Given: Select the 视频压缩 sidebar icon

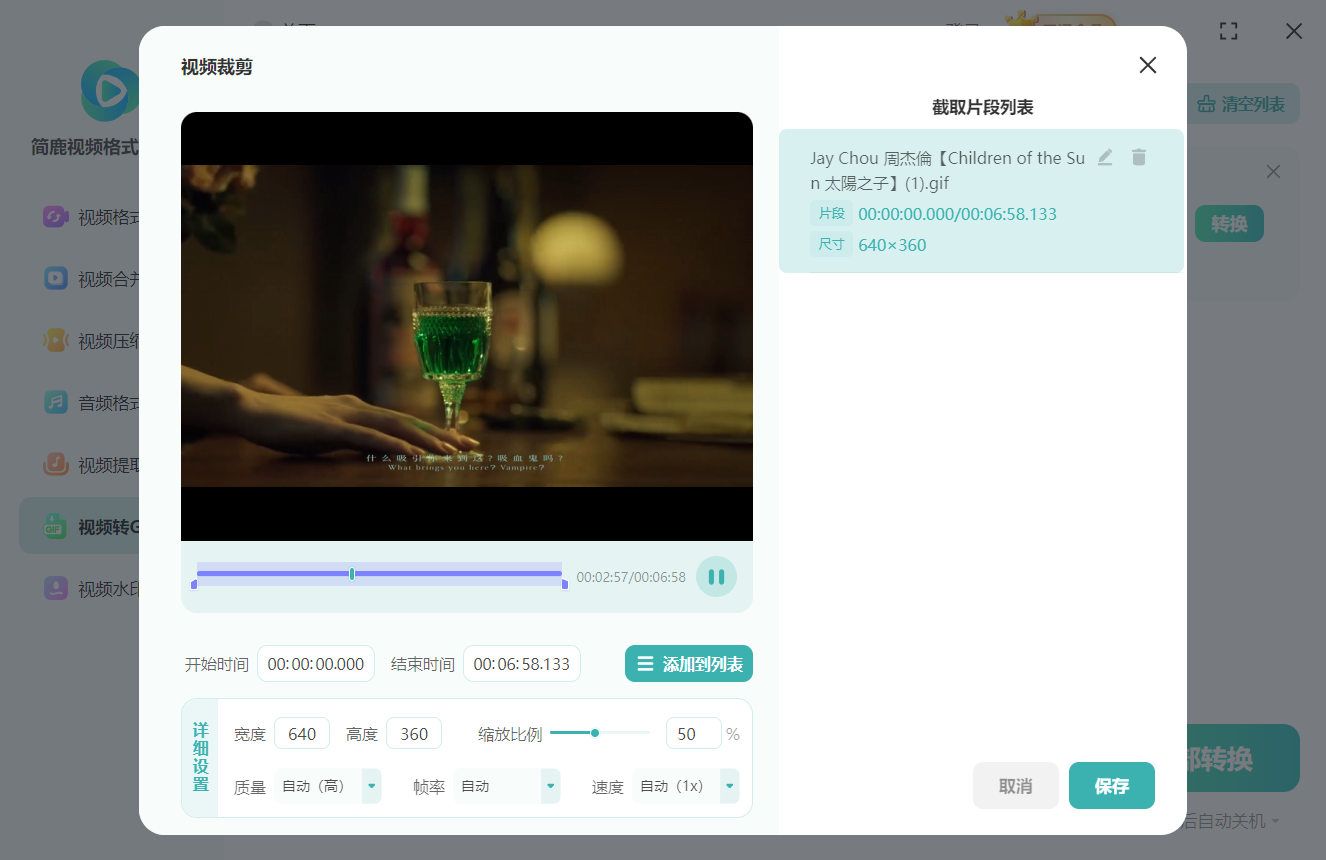Looking at the screenshot, I should click(x=56, y=341).
